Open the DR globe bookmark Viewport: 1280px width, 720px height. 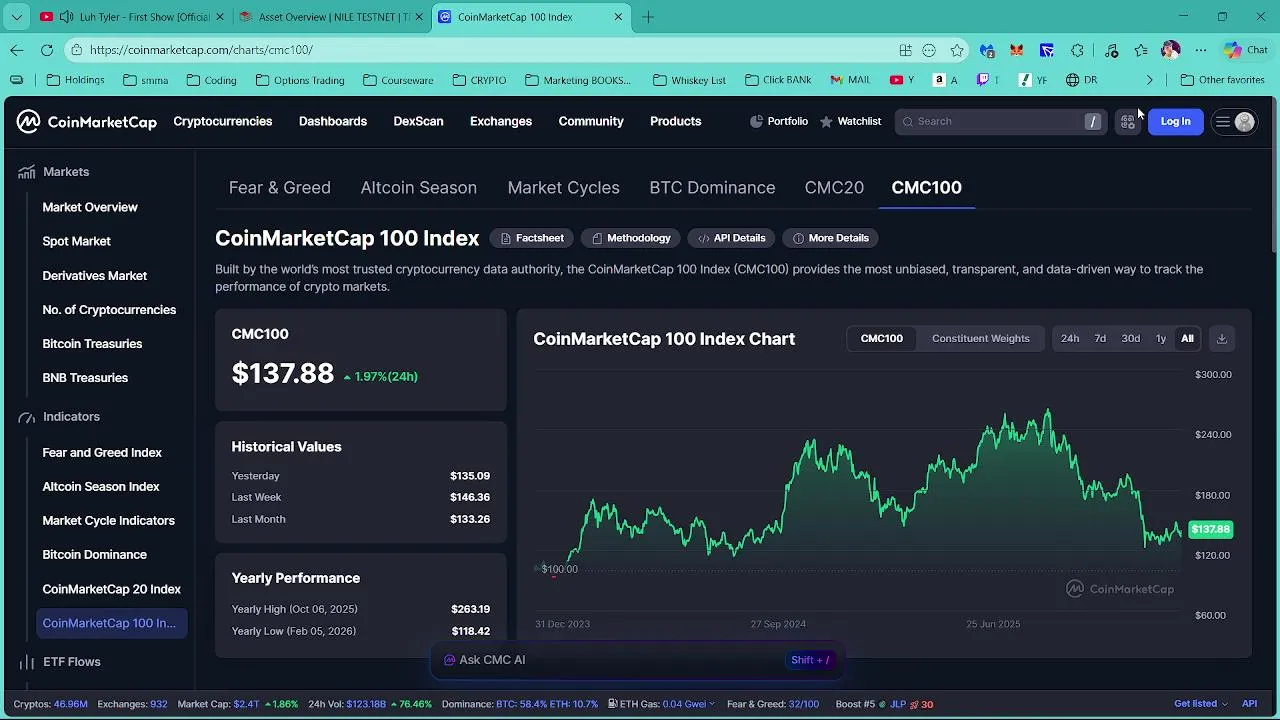1082,80
